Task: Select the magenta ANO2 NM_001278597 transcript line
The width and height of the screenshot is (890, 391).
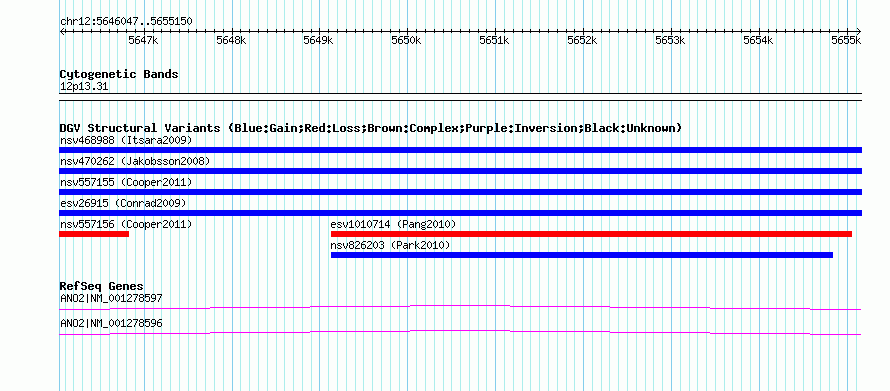Action: coord(460,307)
